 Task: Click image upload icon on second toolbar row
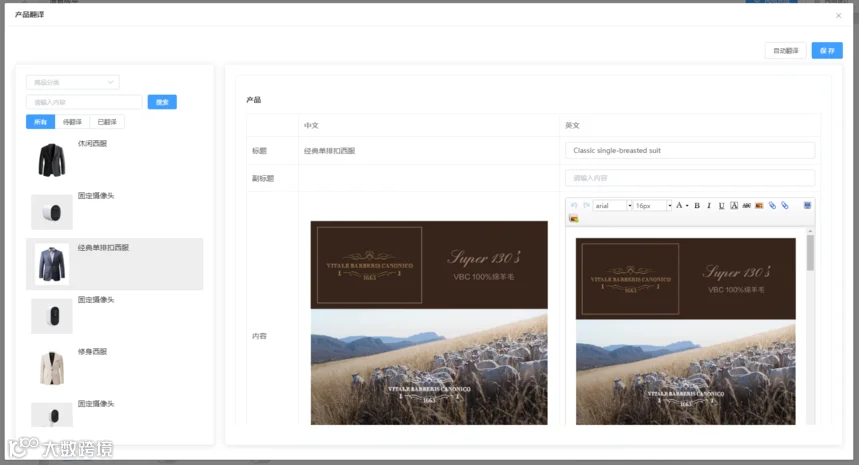click(x=574, y=219)
